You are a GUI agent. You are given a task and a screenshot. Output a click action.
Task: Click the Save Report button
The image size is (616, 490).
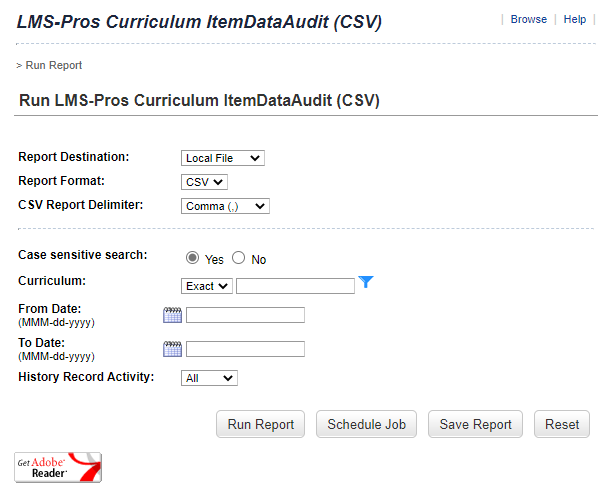click(x=476, y=424)
